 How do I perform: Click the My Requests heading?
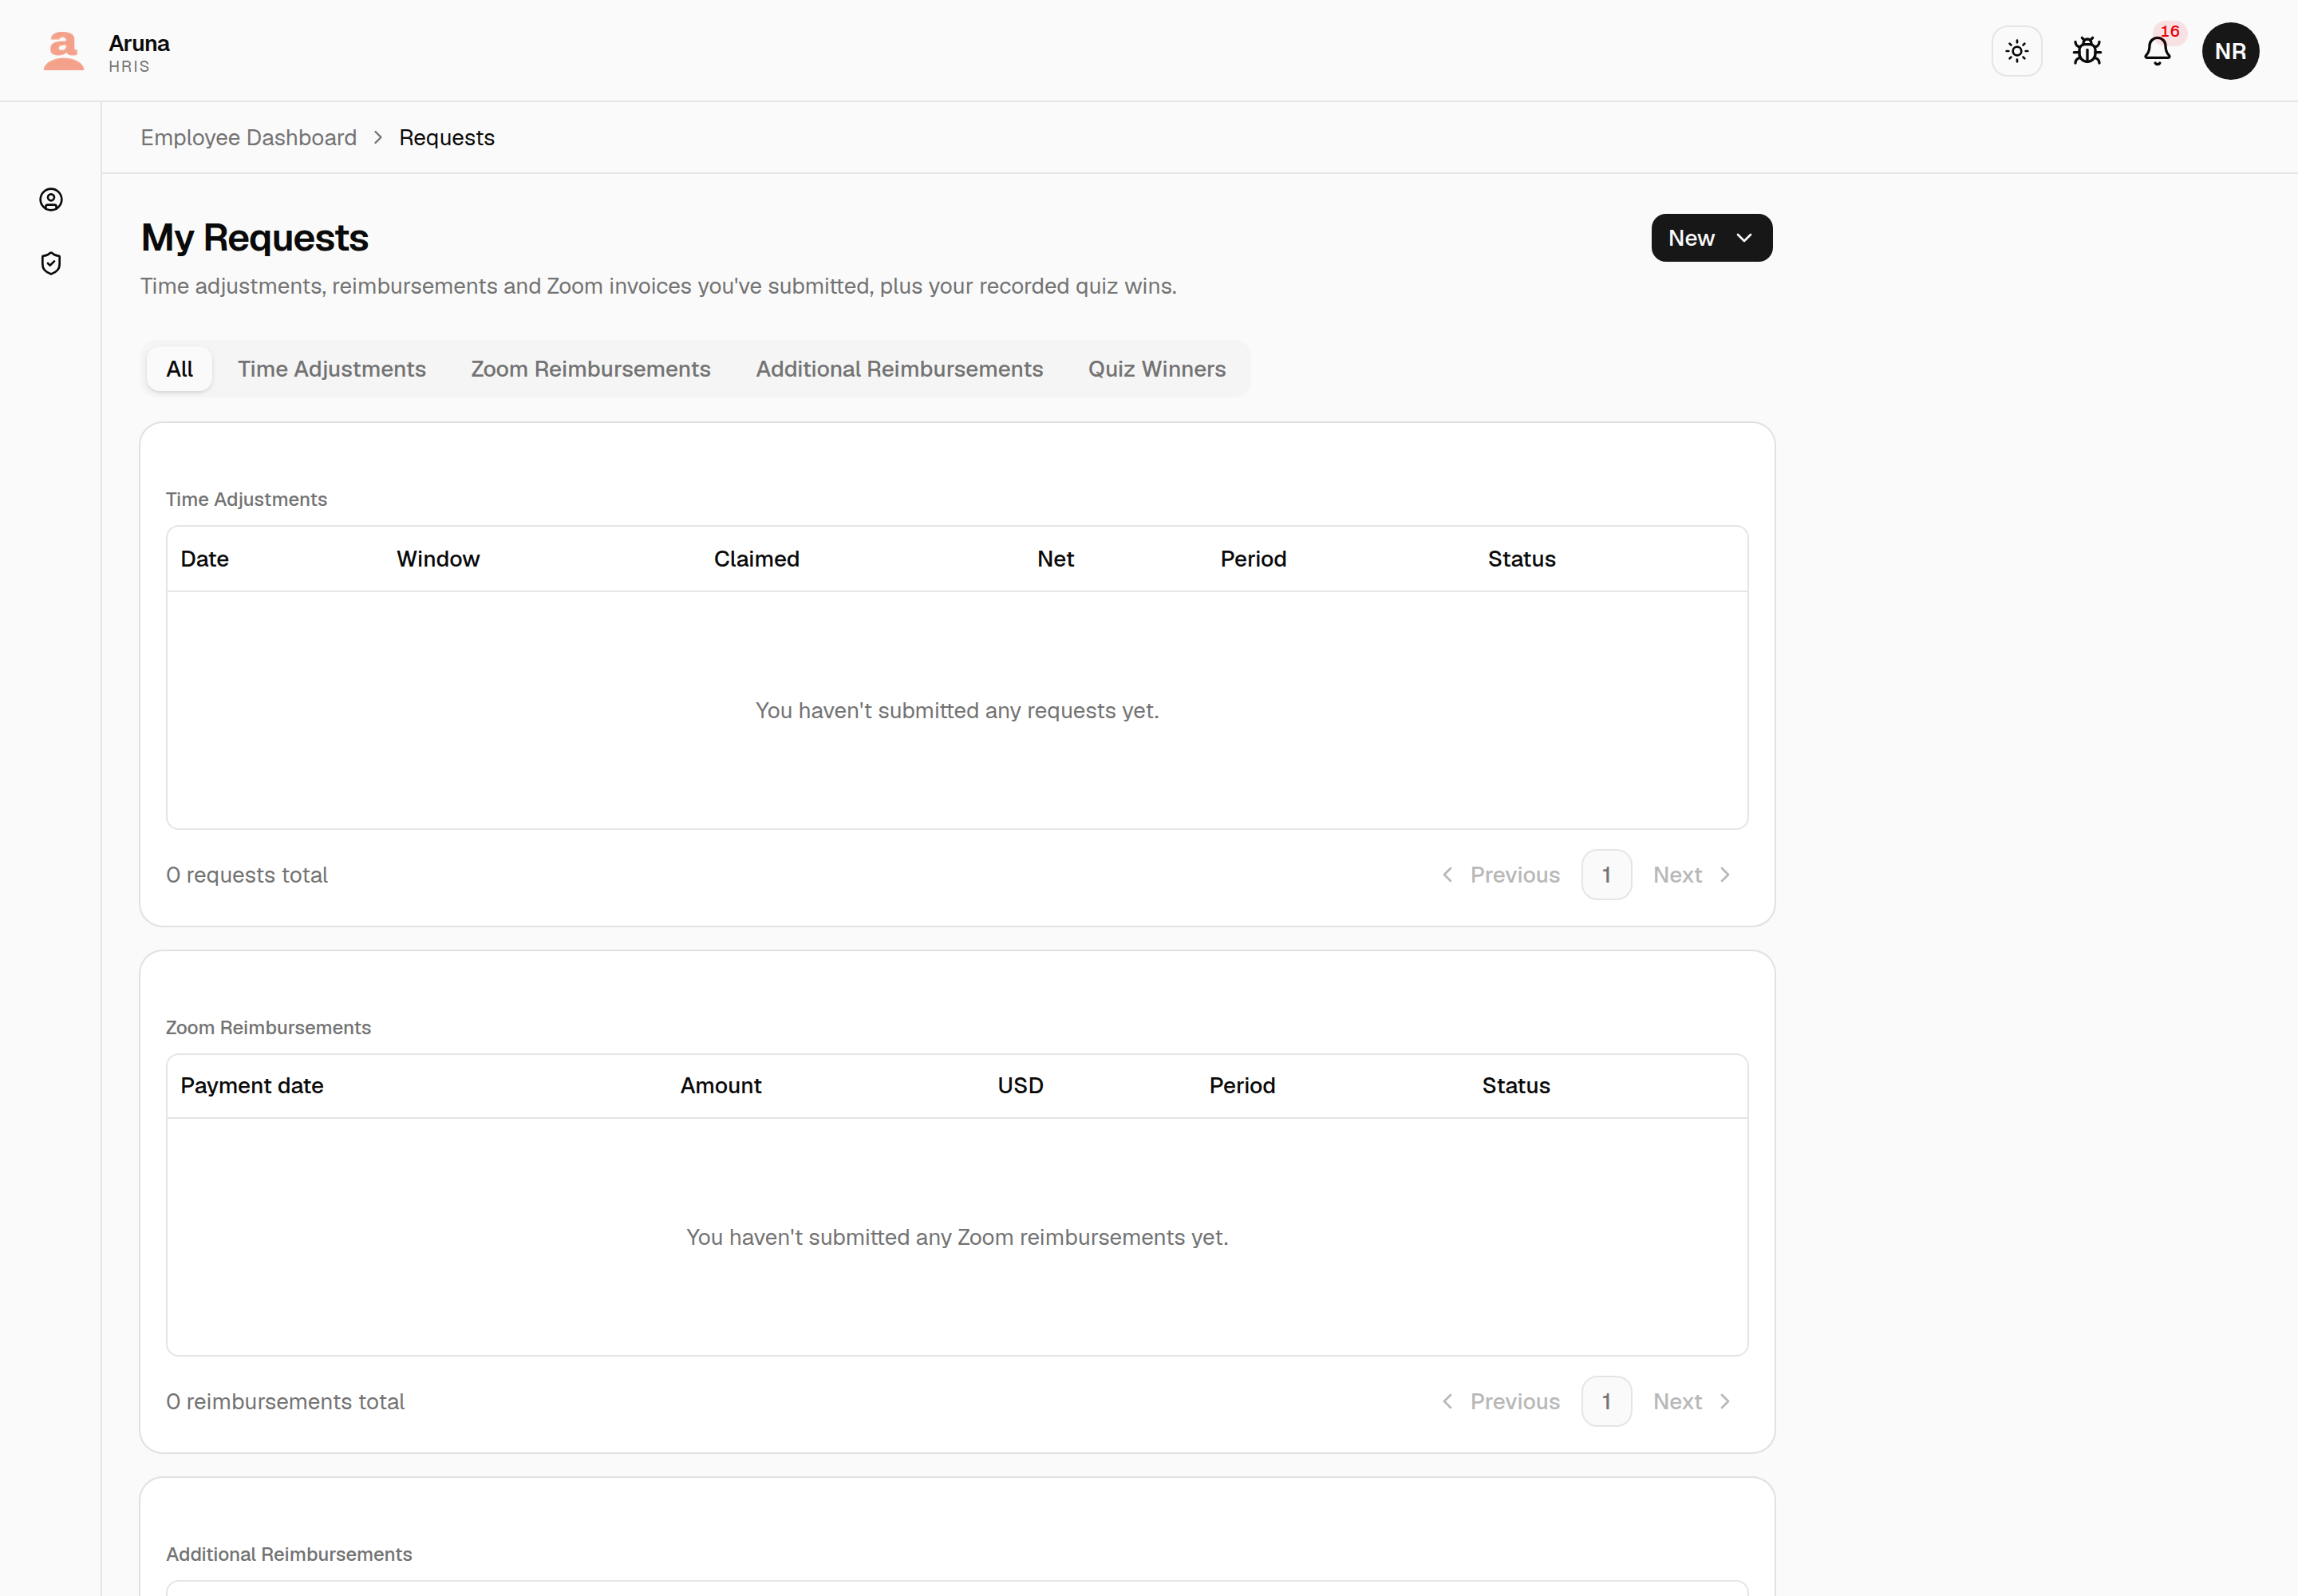pos(254,238)
